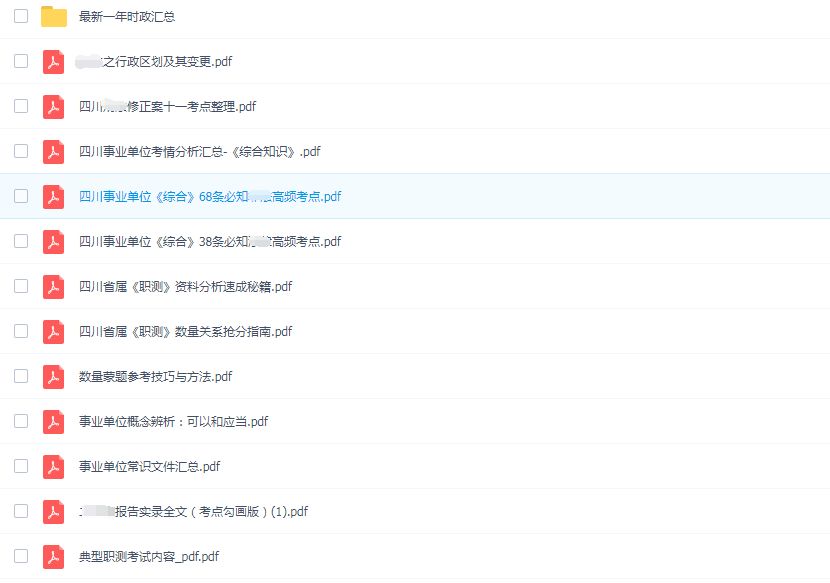
Task: Select checkbox for 之行政区划及其变更.pdf
Action: coord(21,61)
